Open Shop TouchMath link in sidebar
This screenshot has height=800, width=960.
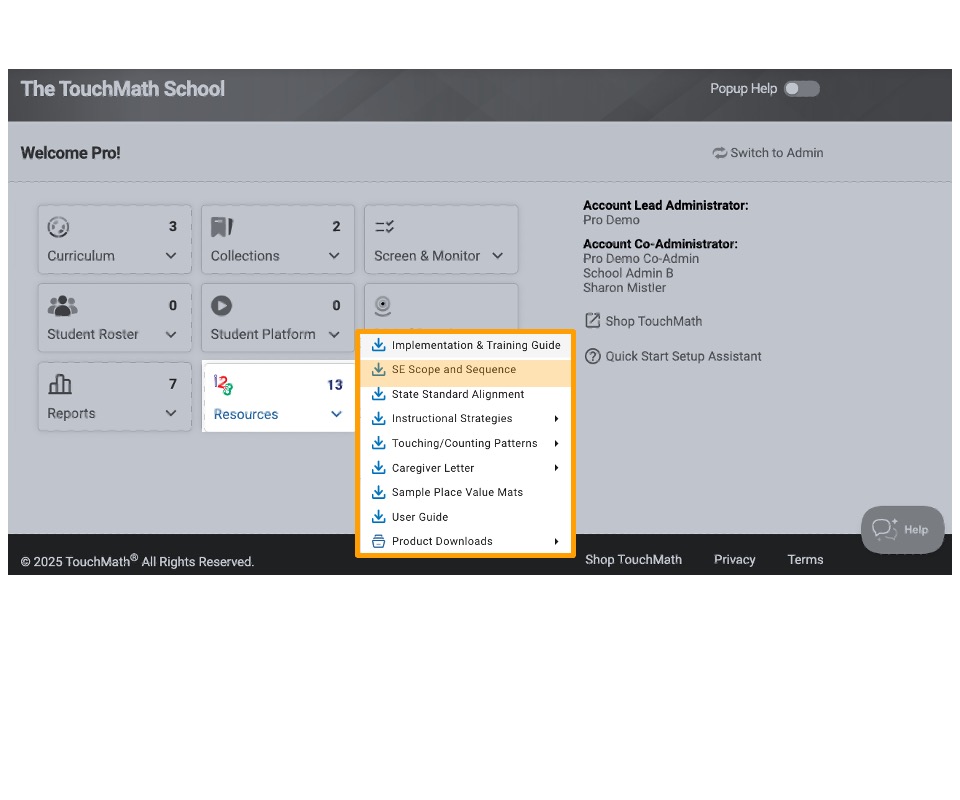click(x=644, y=321)
